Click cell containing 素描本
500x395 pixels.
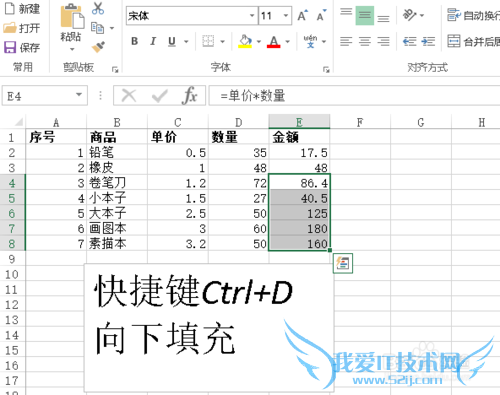(x=117, y=244)
